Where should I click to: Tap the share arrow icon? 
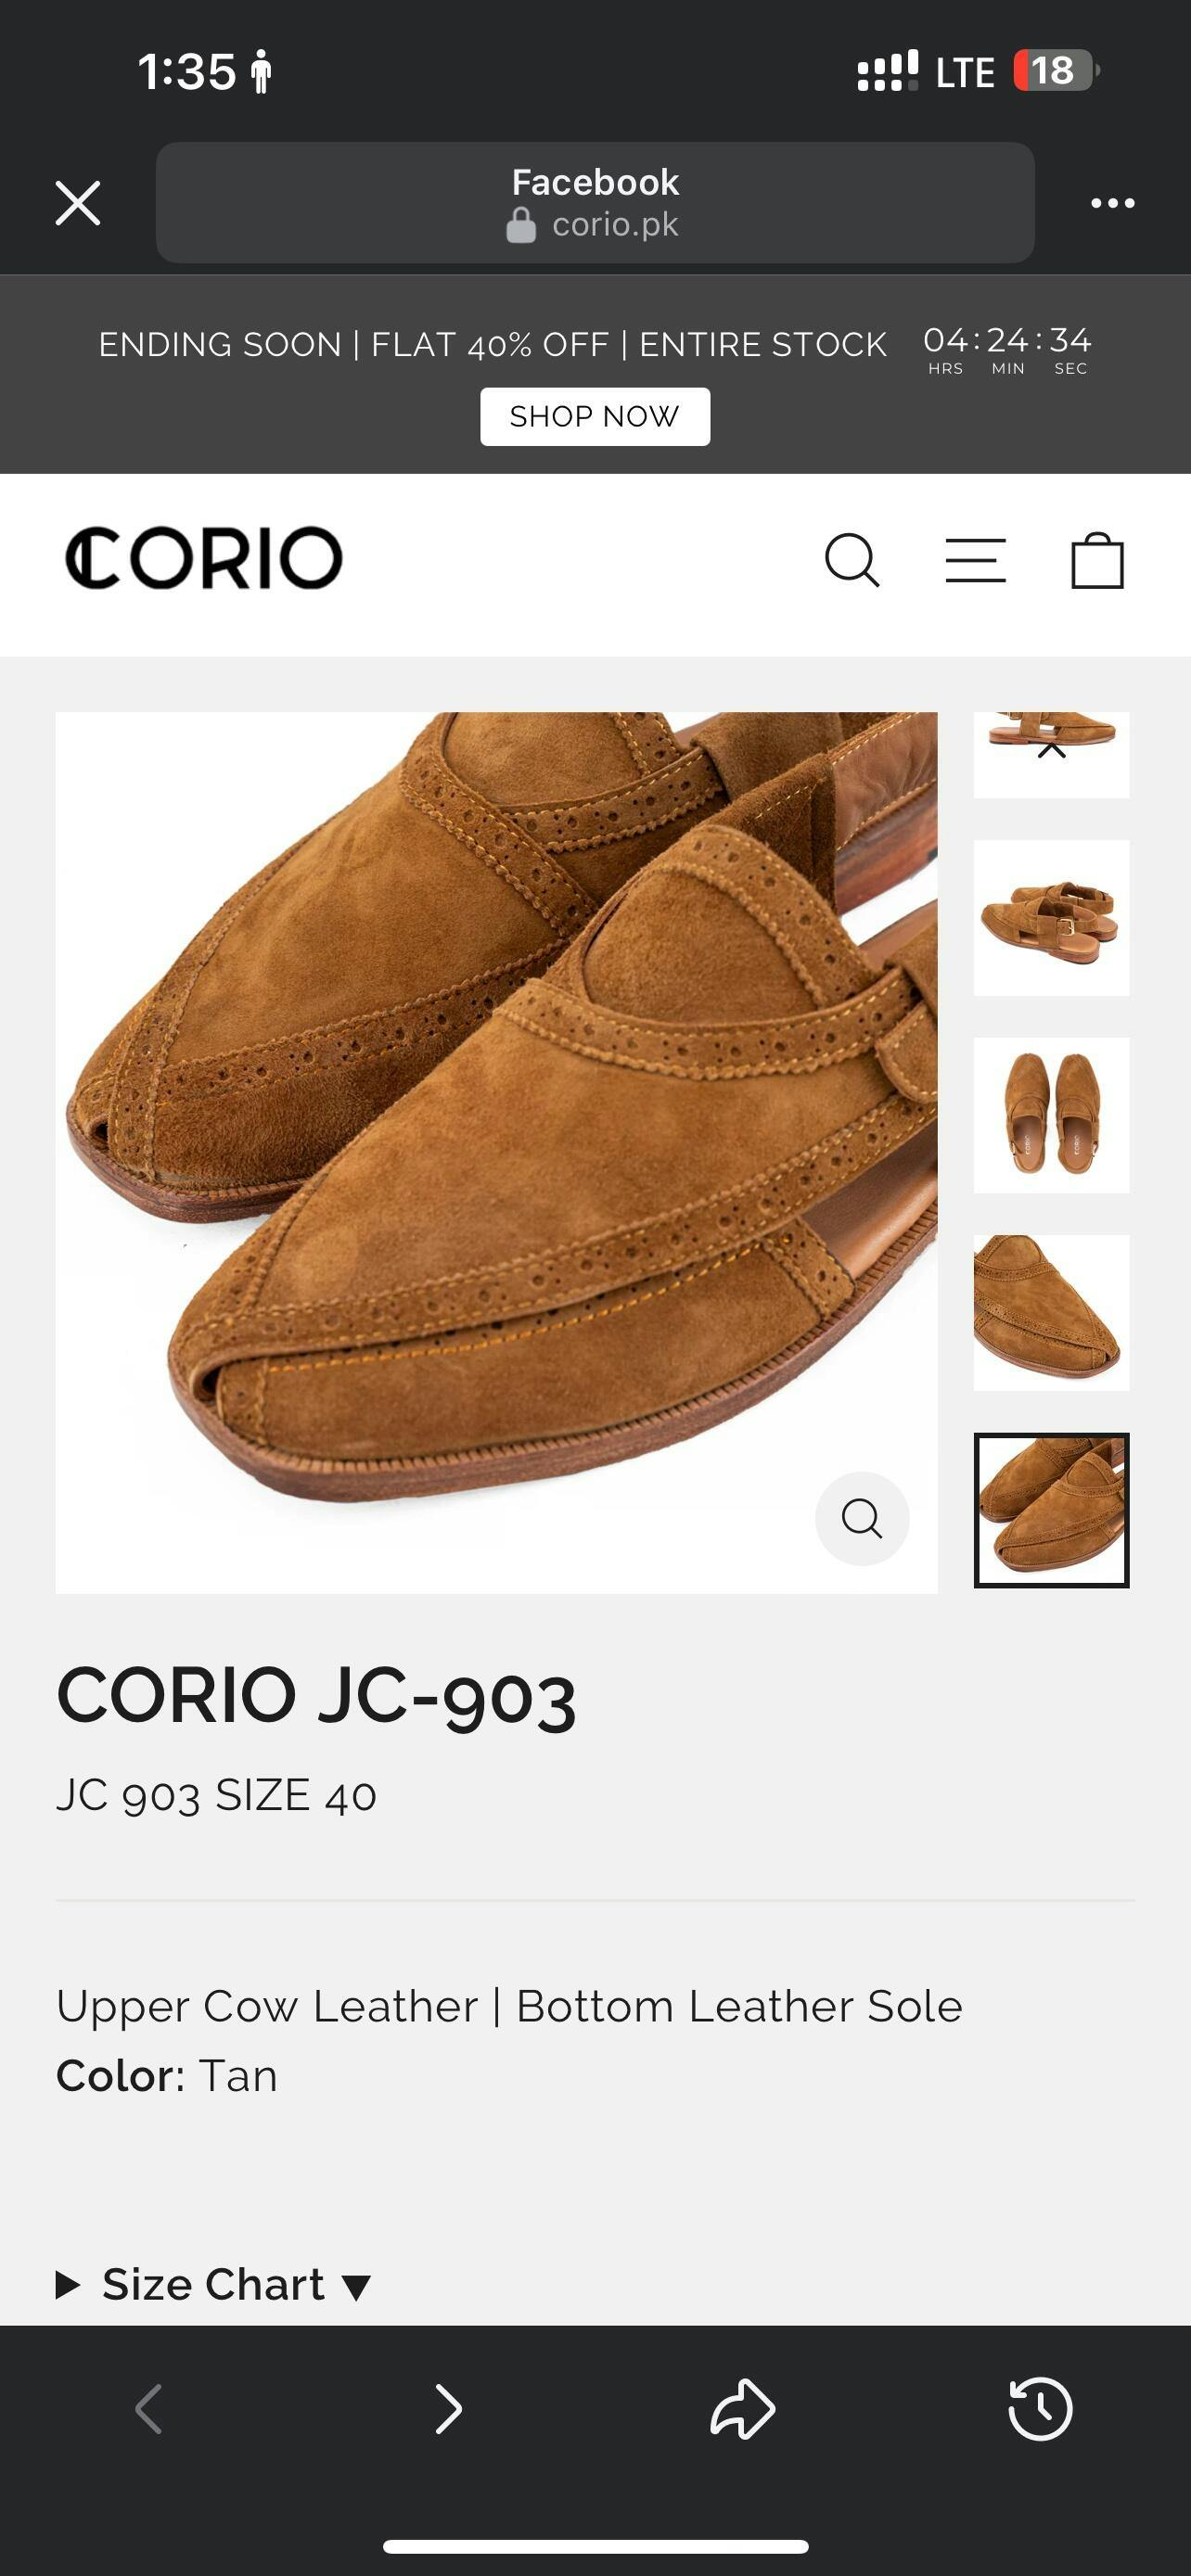(742, 2408)
